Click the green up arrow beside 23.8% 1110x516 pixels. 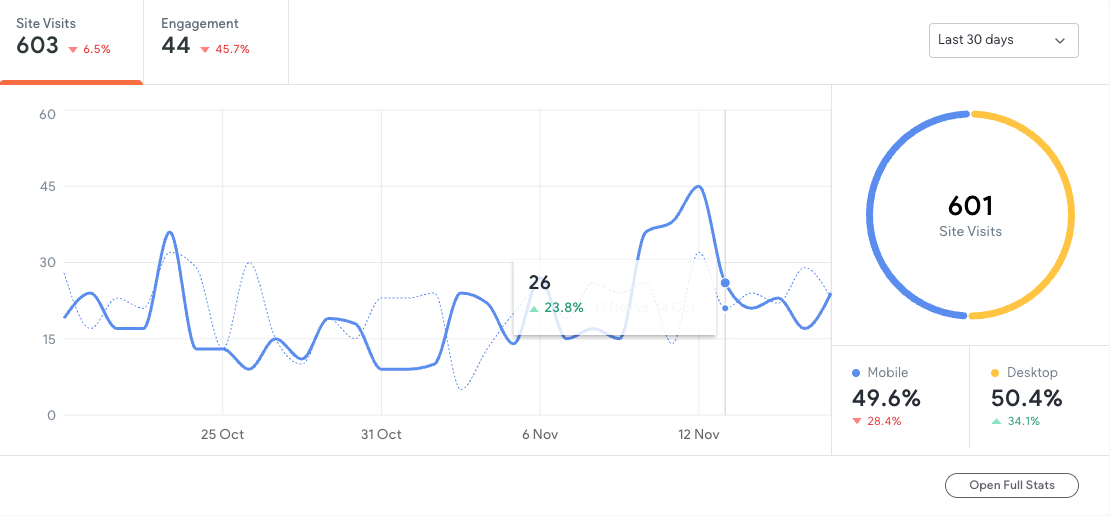pos(534,309)
